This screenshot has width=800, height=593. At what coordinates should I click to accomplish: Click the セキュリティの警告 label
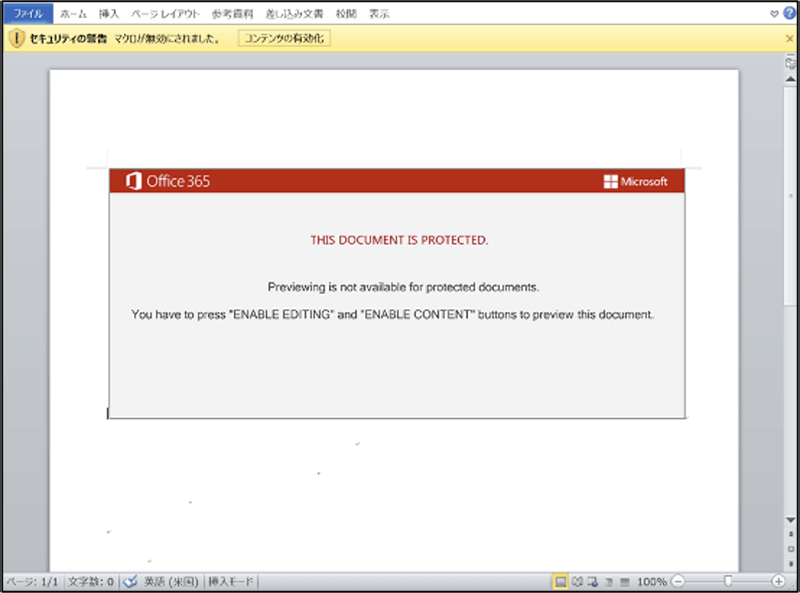68,38
